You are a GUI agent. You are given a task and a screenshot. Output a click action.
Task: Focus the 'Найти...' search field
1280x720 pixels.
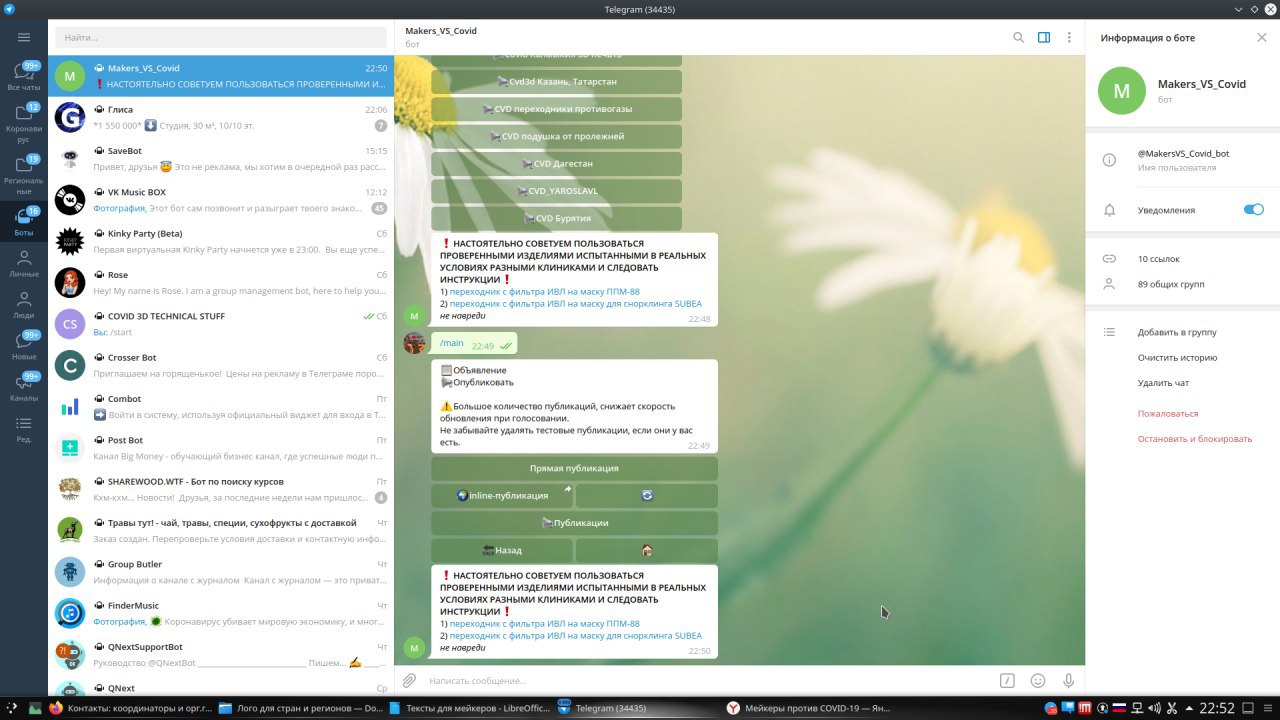point(220,37)
